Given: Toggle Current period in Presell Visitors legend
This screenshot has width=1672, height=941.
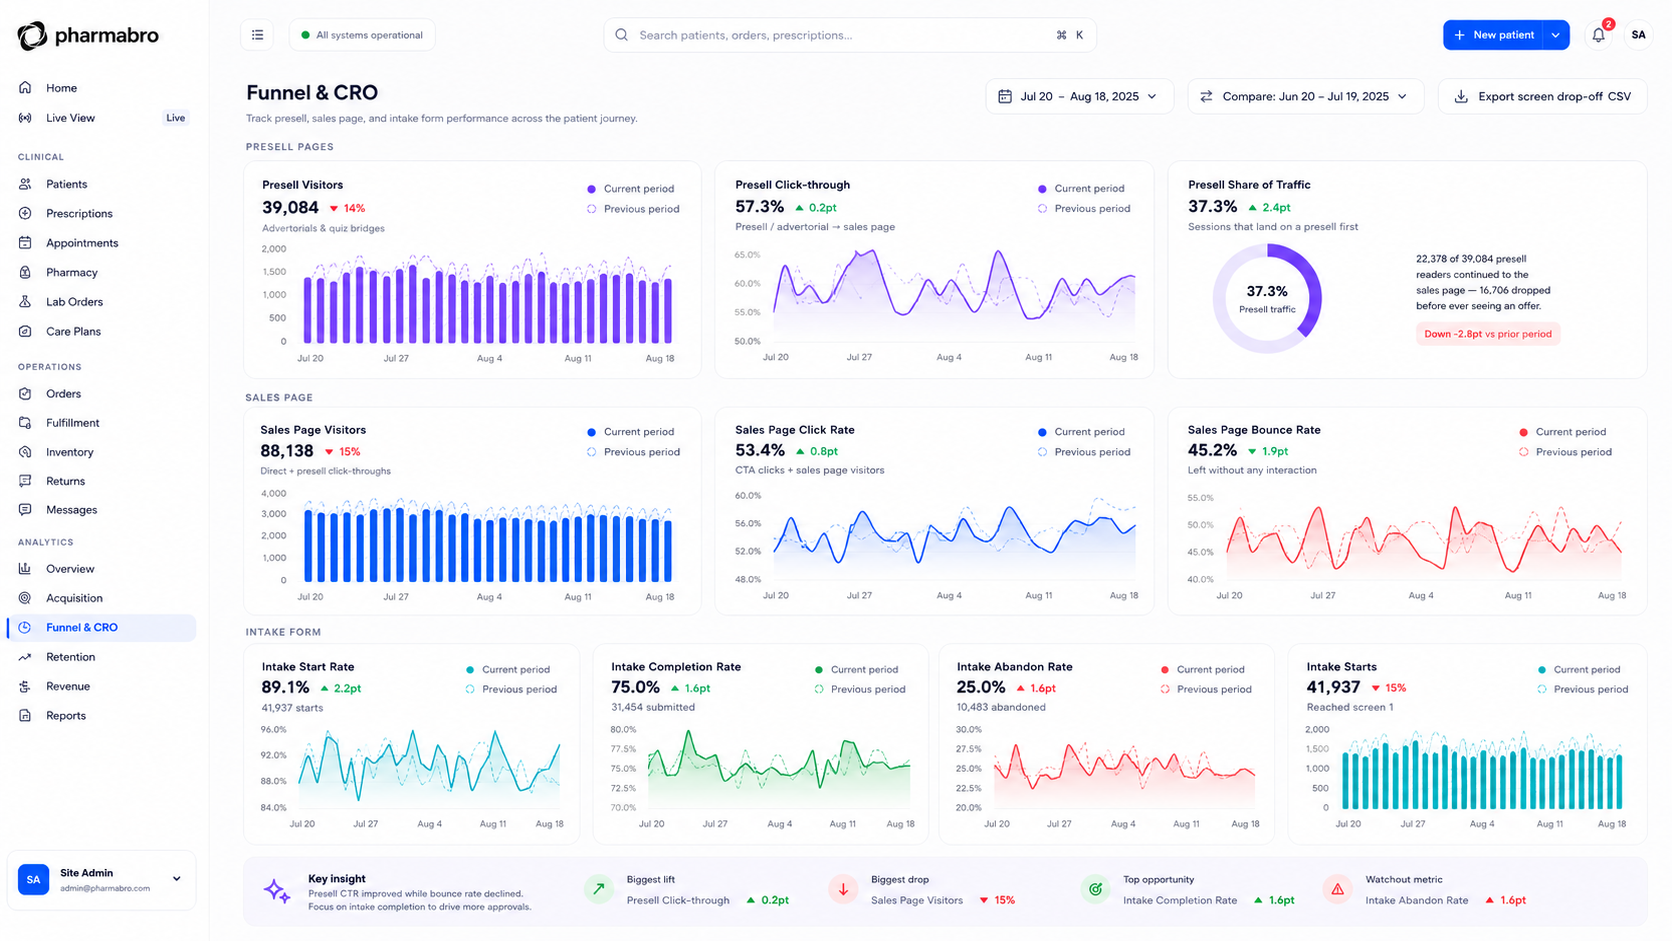Looking at the screenshot, I should click(630, 188).
